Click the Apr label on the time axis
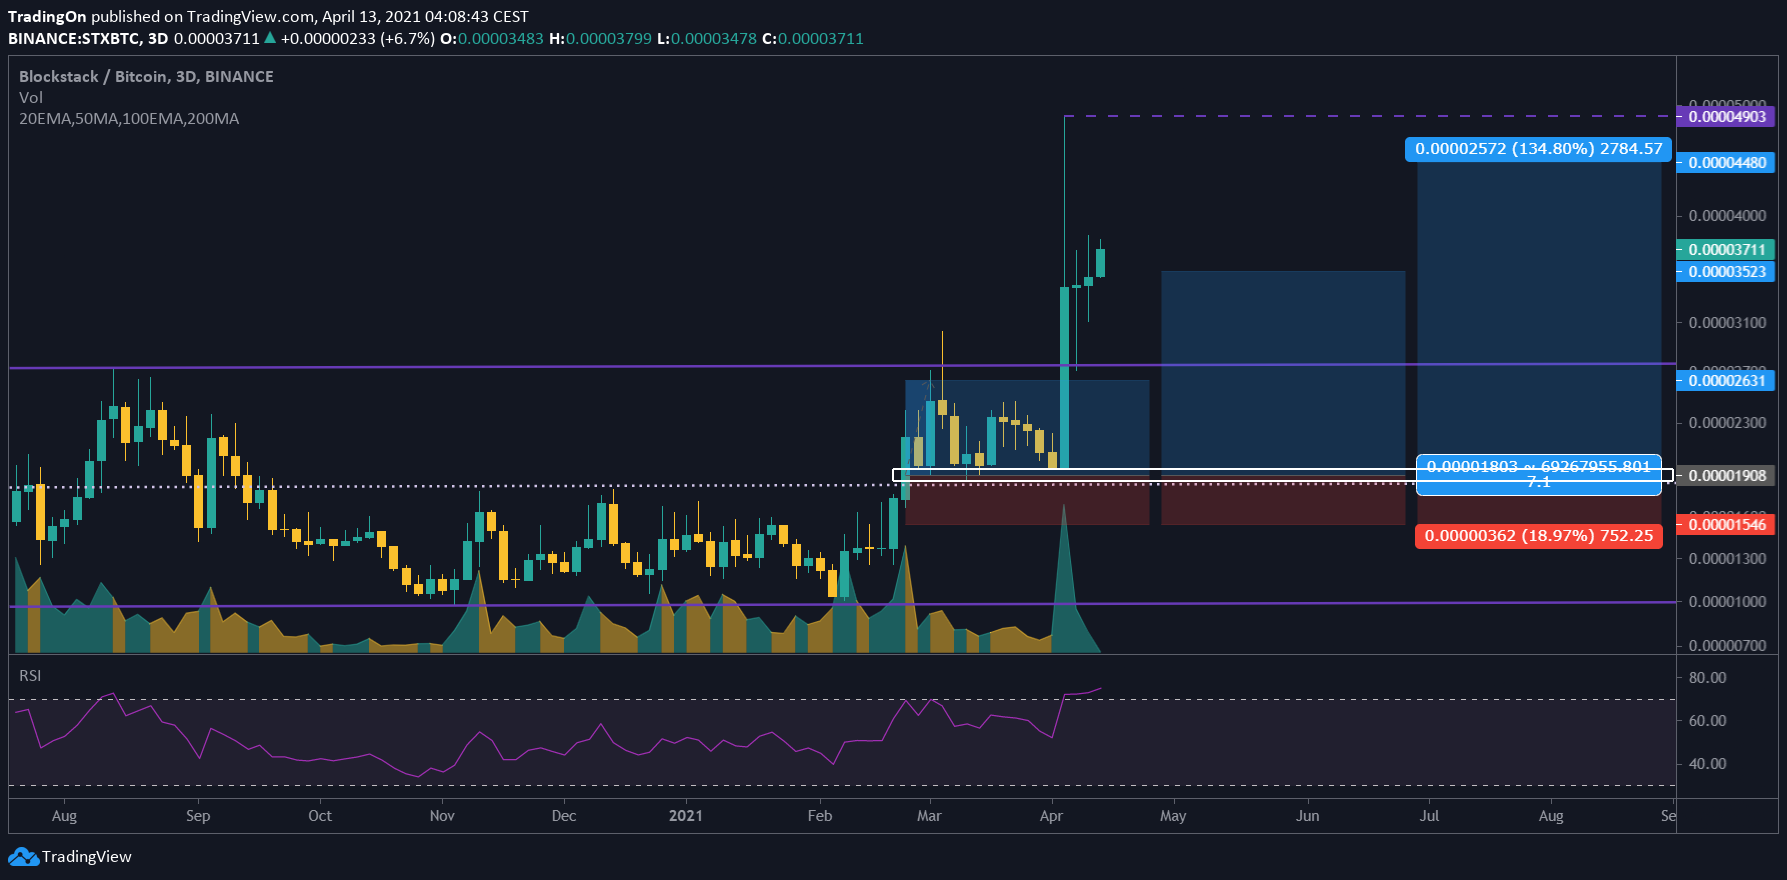The height and width of the screenshot is (880, 1787). (x=1051, y=816)
